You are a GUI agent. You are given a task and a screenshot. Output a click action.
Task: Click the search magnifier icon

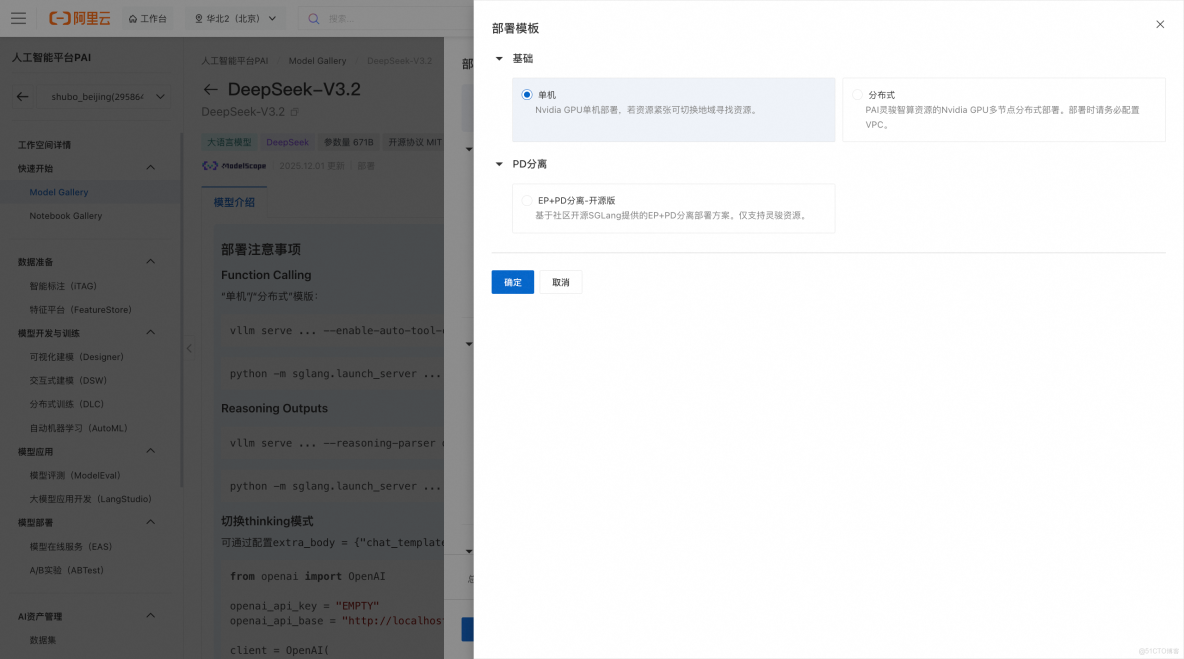pyautogui.click(x=312, y=18)
